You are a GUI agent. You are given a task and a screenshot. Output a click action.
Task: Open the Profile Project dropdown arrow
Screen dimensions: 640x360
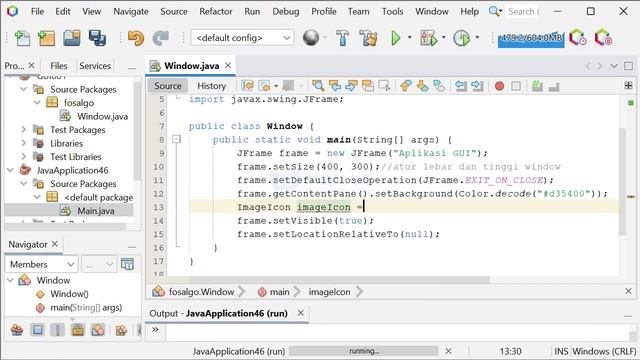point(477,38)
